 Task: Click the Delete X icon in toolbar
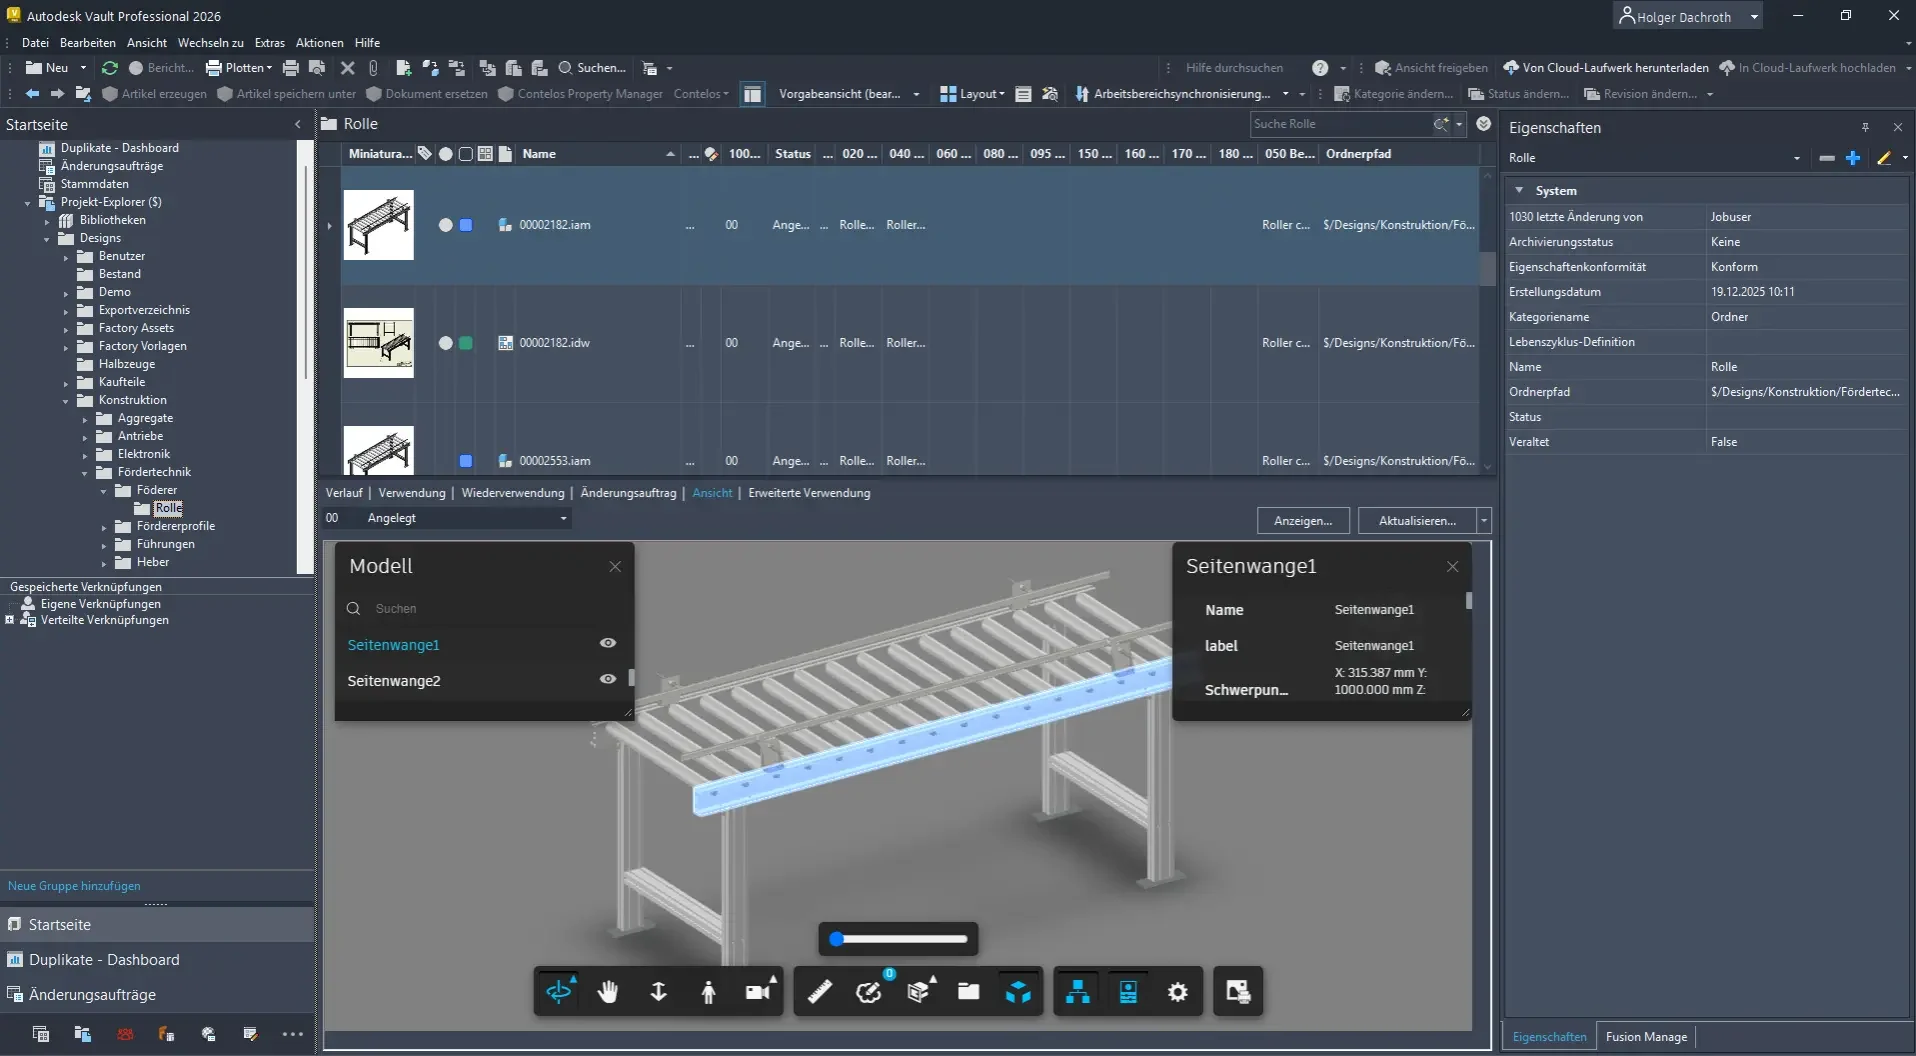(x=347, y=68)
